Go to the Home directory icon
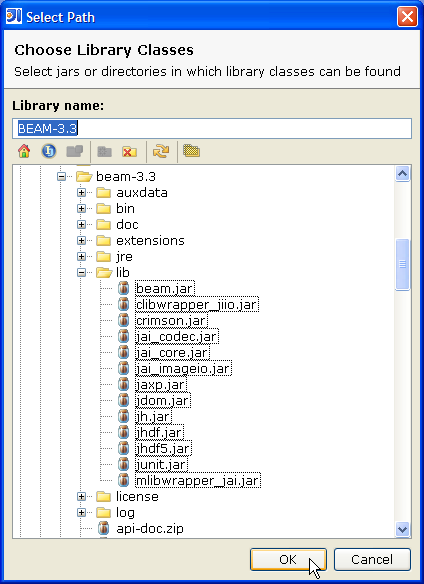The width and height of the screenshot is (424, 584). 24,151
